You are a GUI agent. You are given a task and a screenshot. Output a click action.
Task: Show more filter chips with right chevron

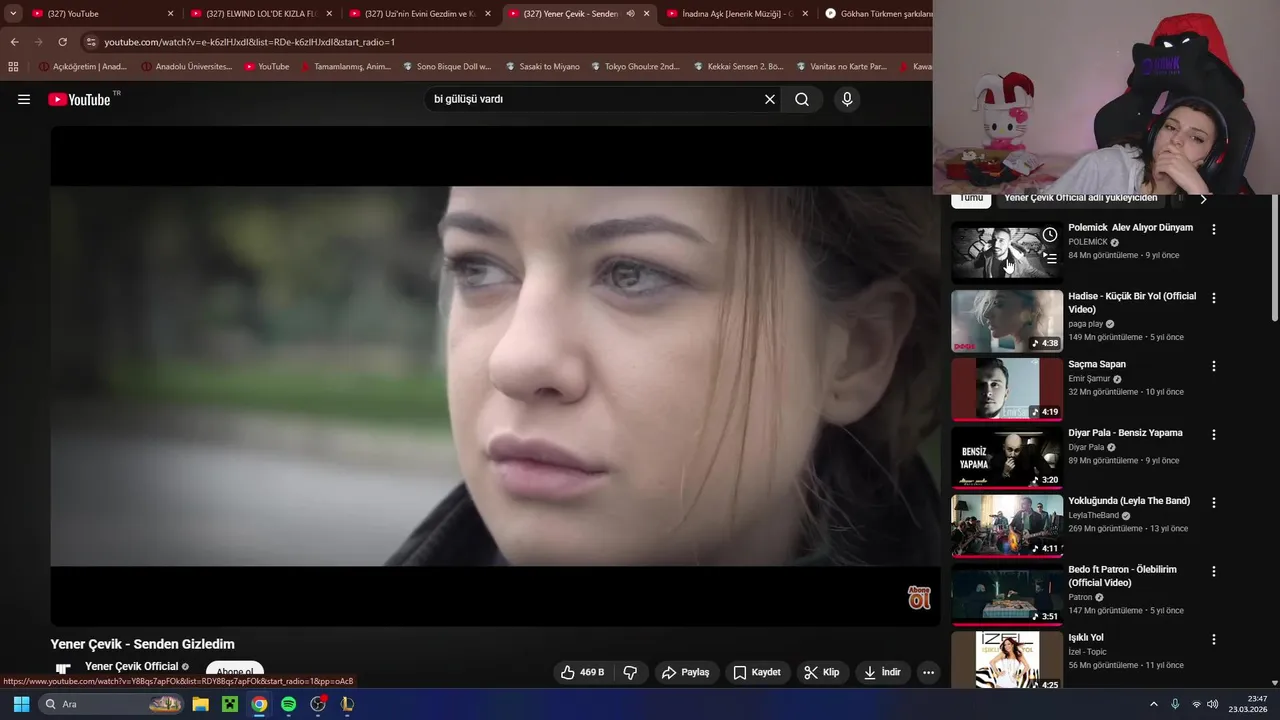[1203, 199]
